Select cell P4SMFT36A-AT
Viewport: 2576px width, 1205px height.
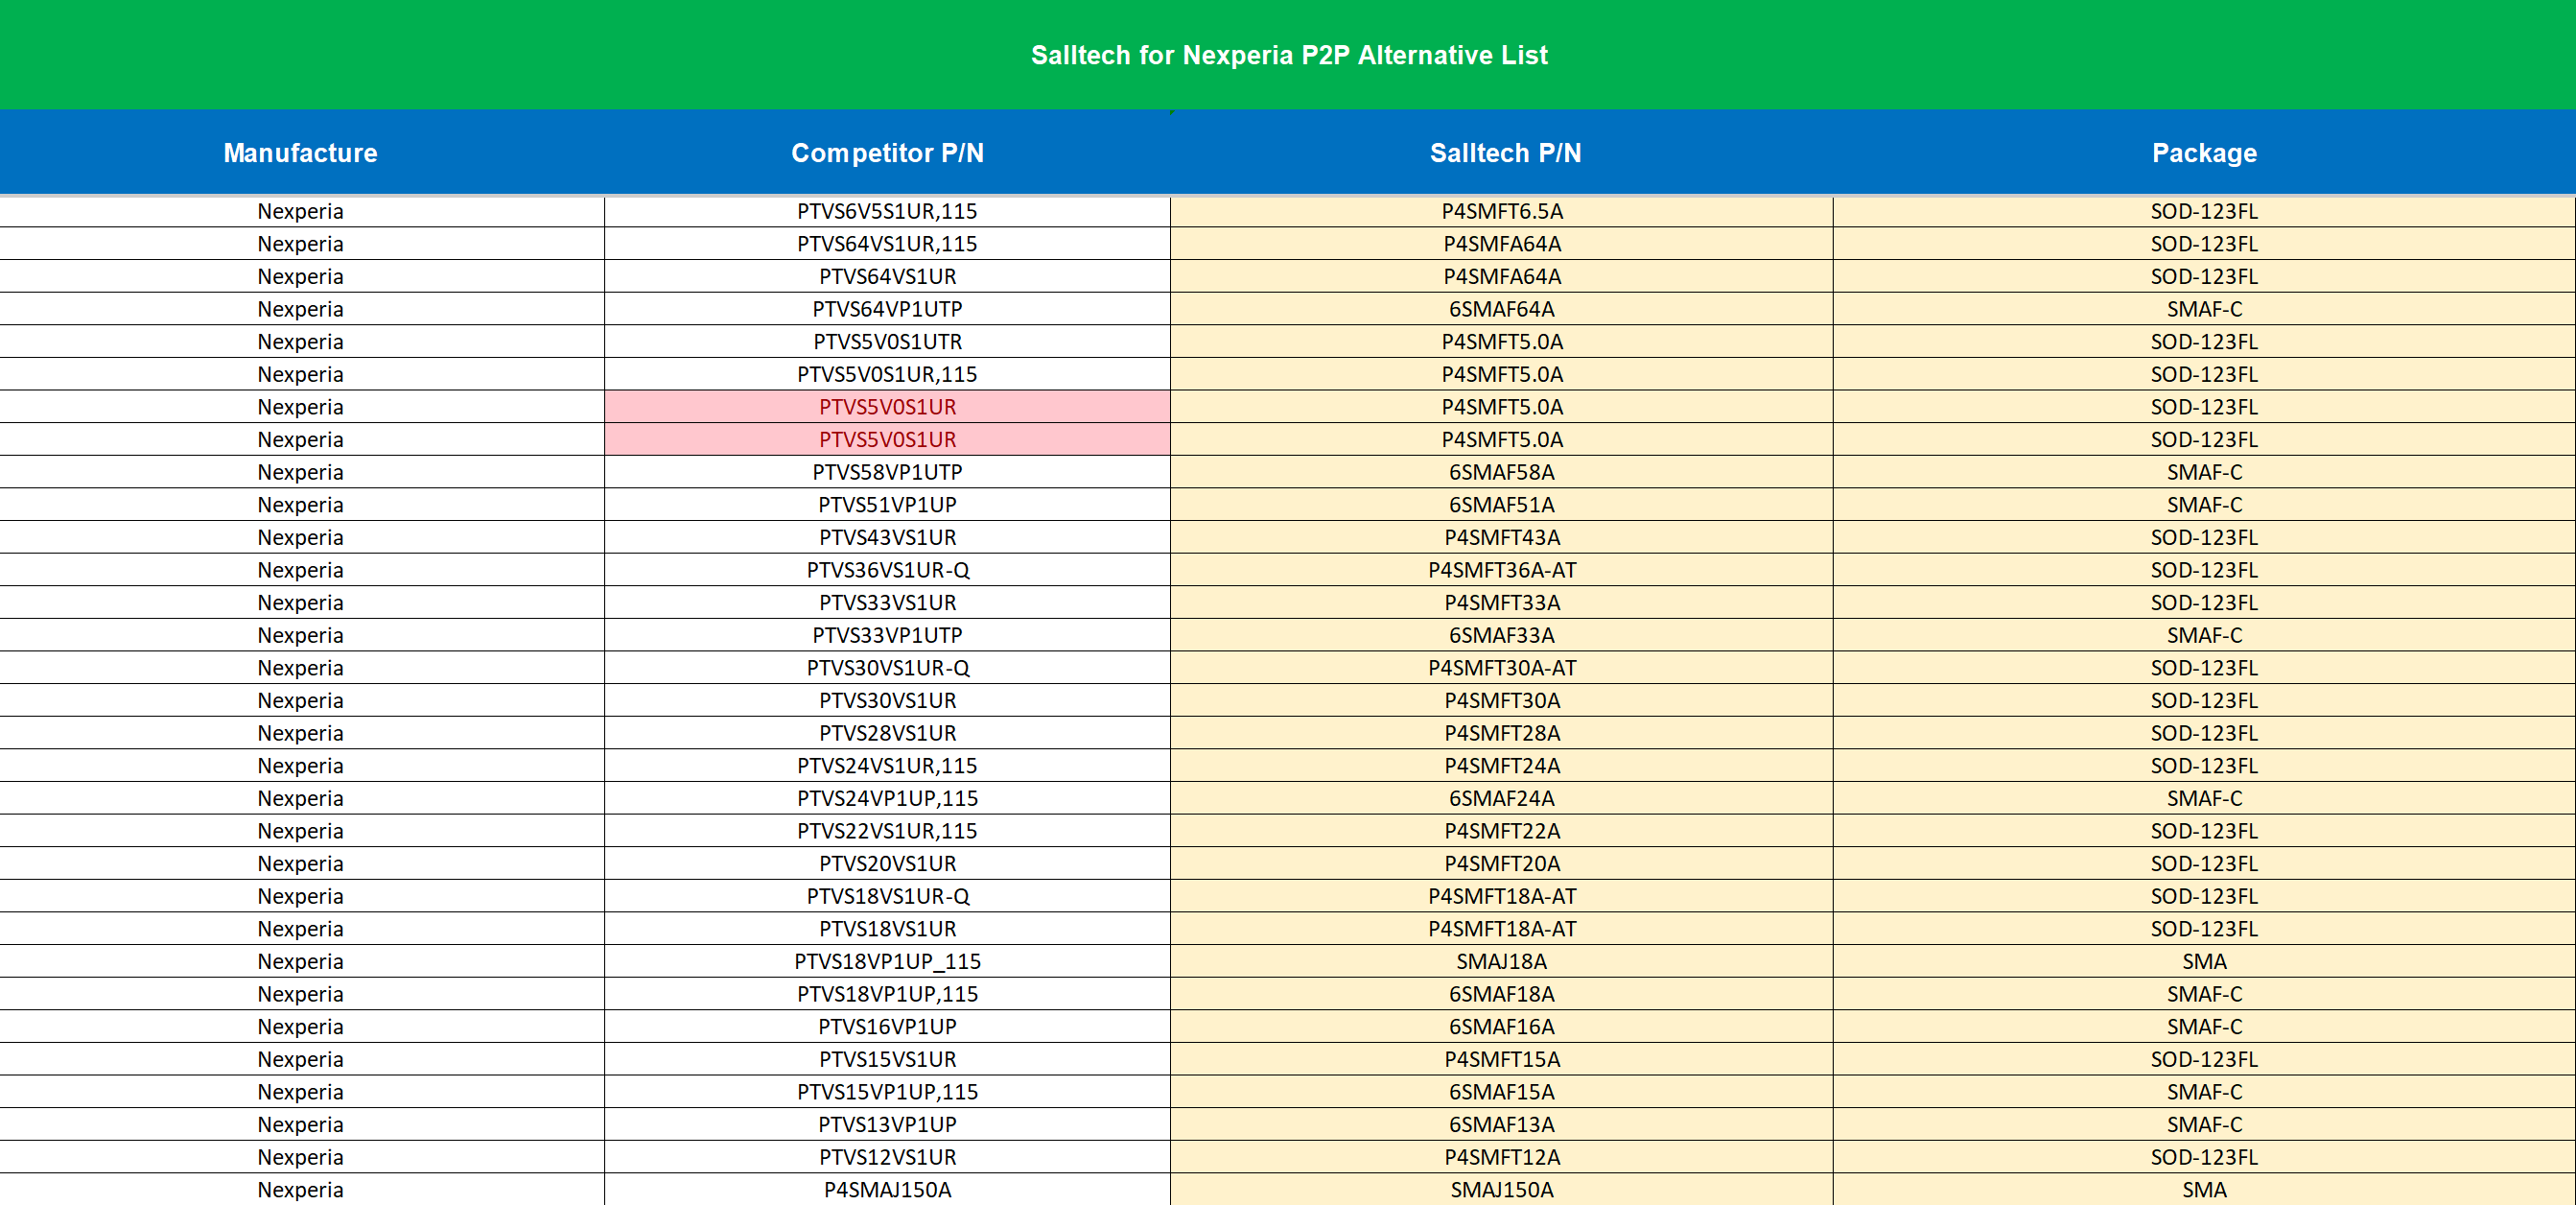[1501, 570]
